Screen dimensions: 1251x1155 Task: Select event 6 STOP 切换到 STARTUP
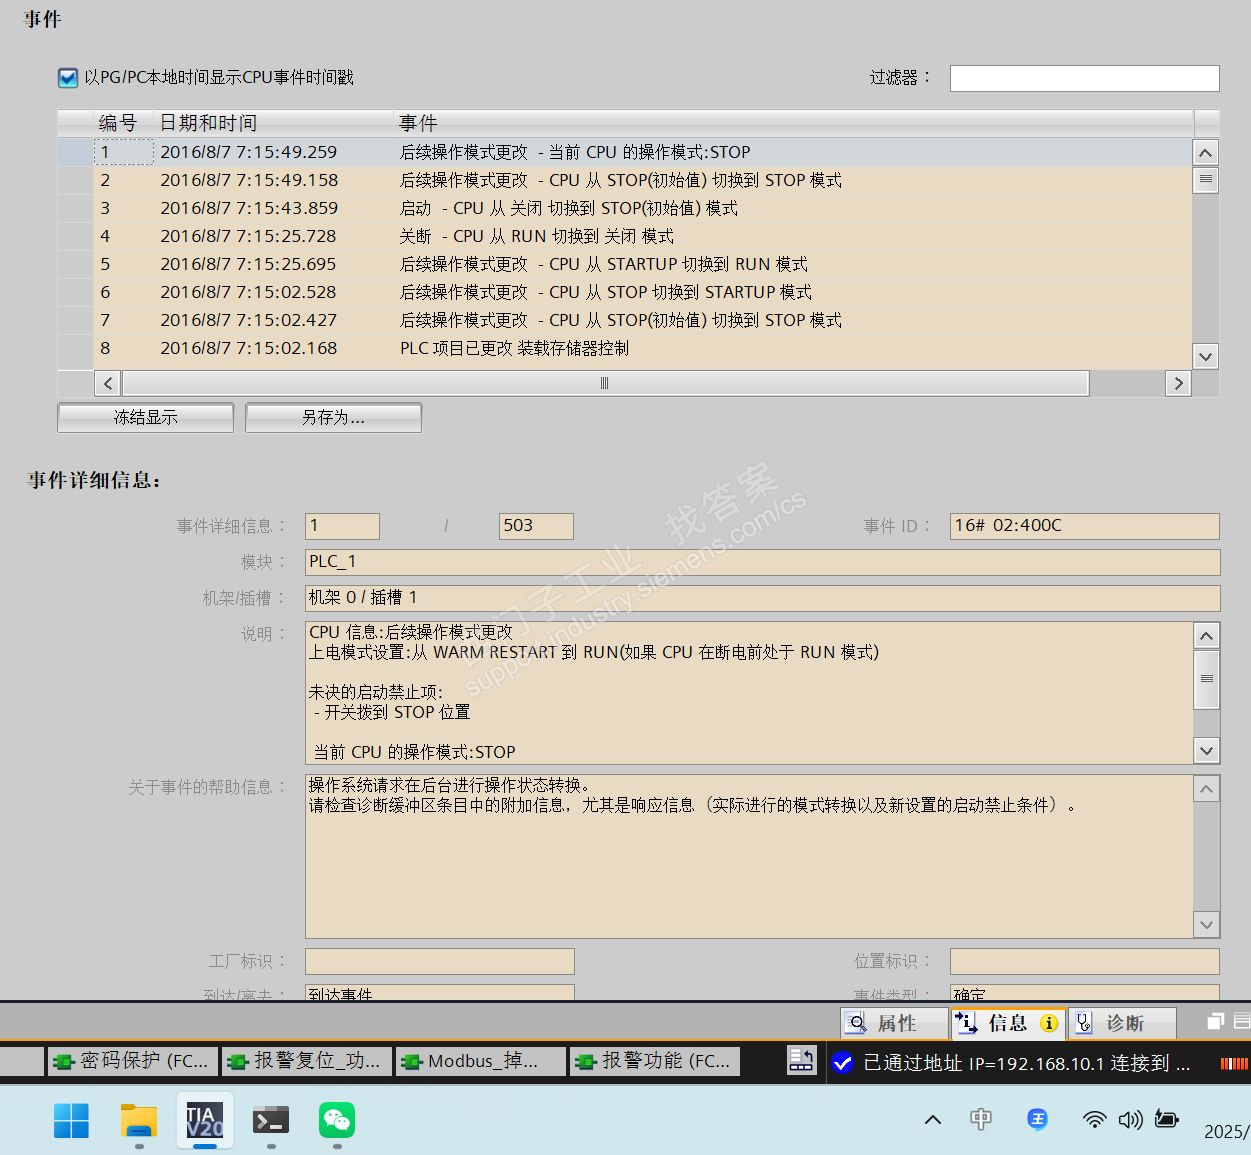click(625, 292)
